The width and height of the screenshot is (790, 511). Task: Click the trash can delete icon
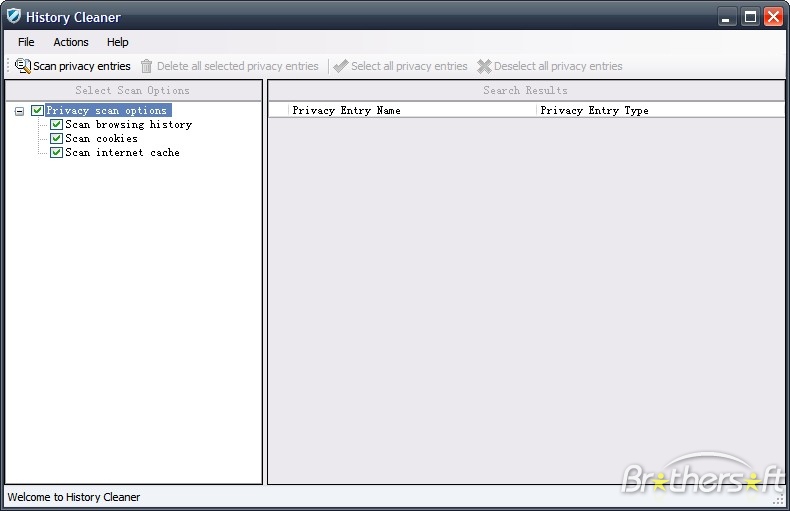146,66
